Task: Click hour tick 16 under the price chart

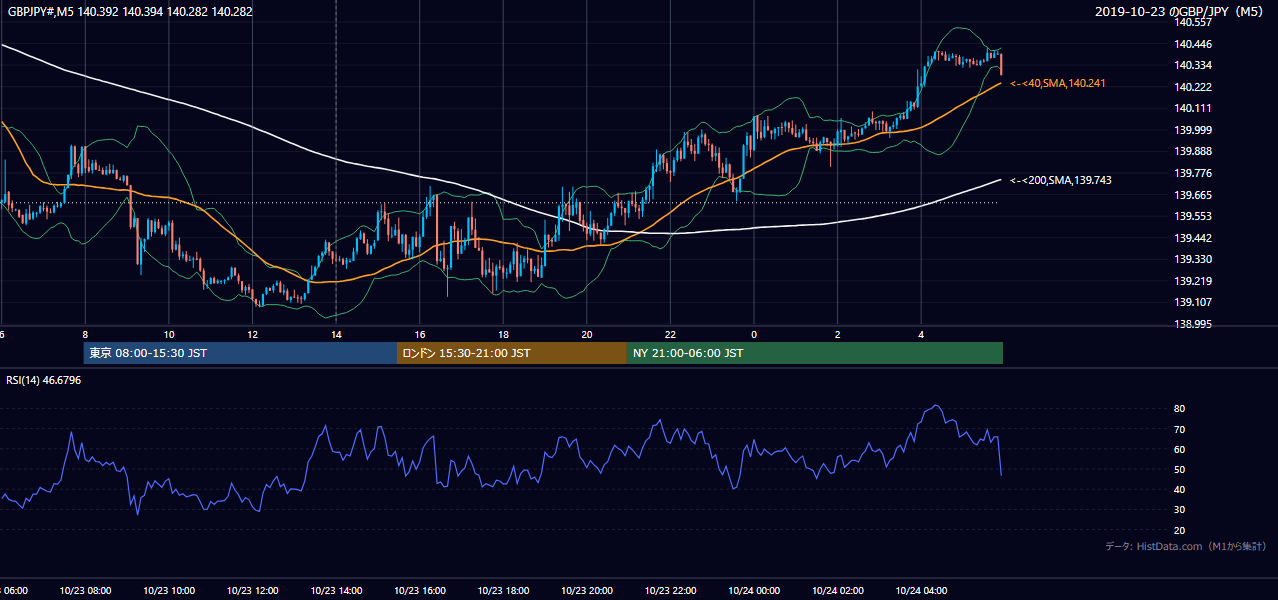Action: (420, 334)
